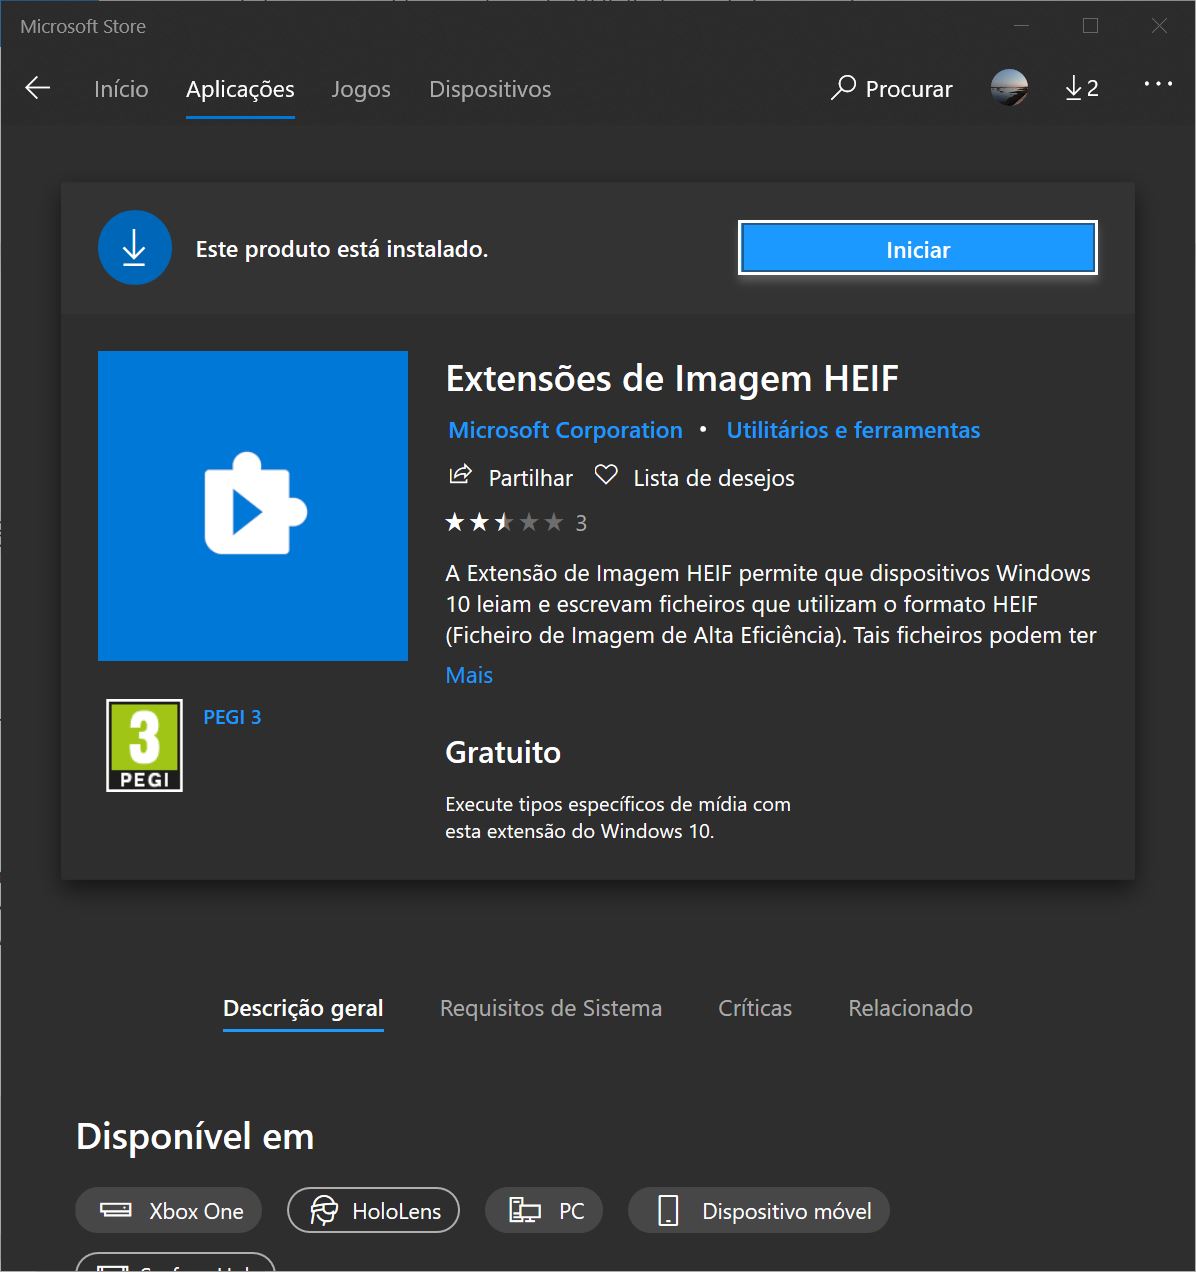The image size is (1196, 1272).
Task: Add to Lista de desejos
Action: pos(714,478)
